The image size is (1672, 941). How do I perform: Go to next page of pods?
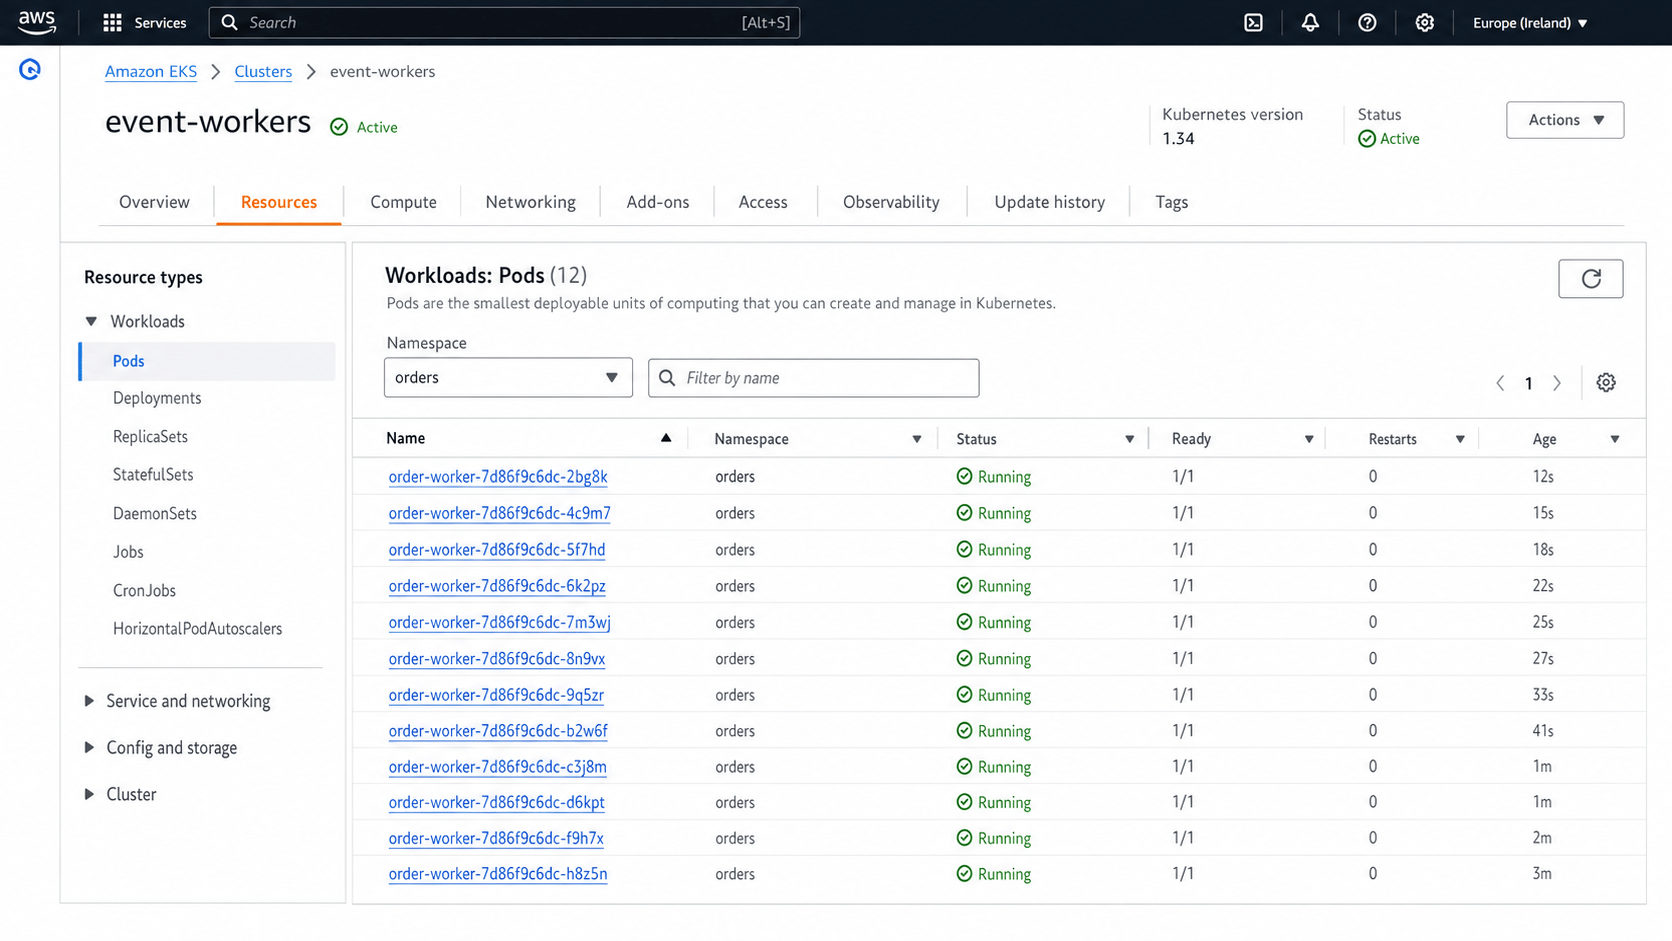[x=1557, y=383]
